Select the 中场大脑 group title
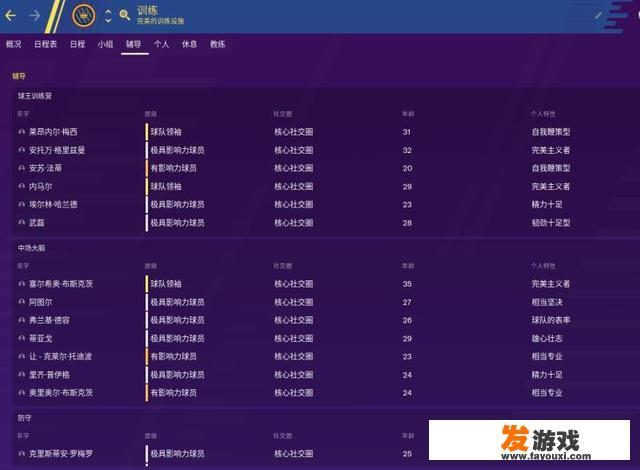The height and width of the screenshot is (470, 640). click(x=31, y=248)
